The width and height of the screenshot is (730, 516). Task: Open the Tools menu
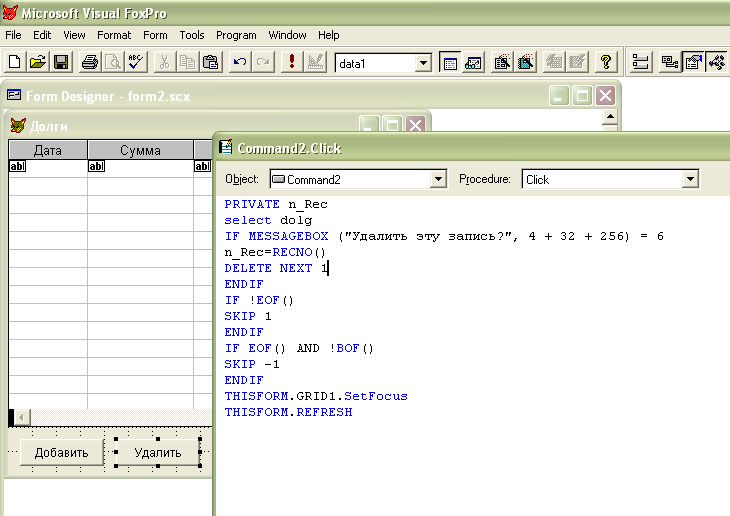(192, 35)
